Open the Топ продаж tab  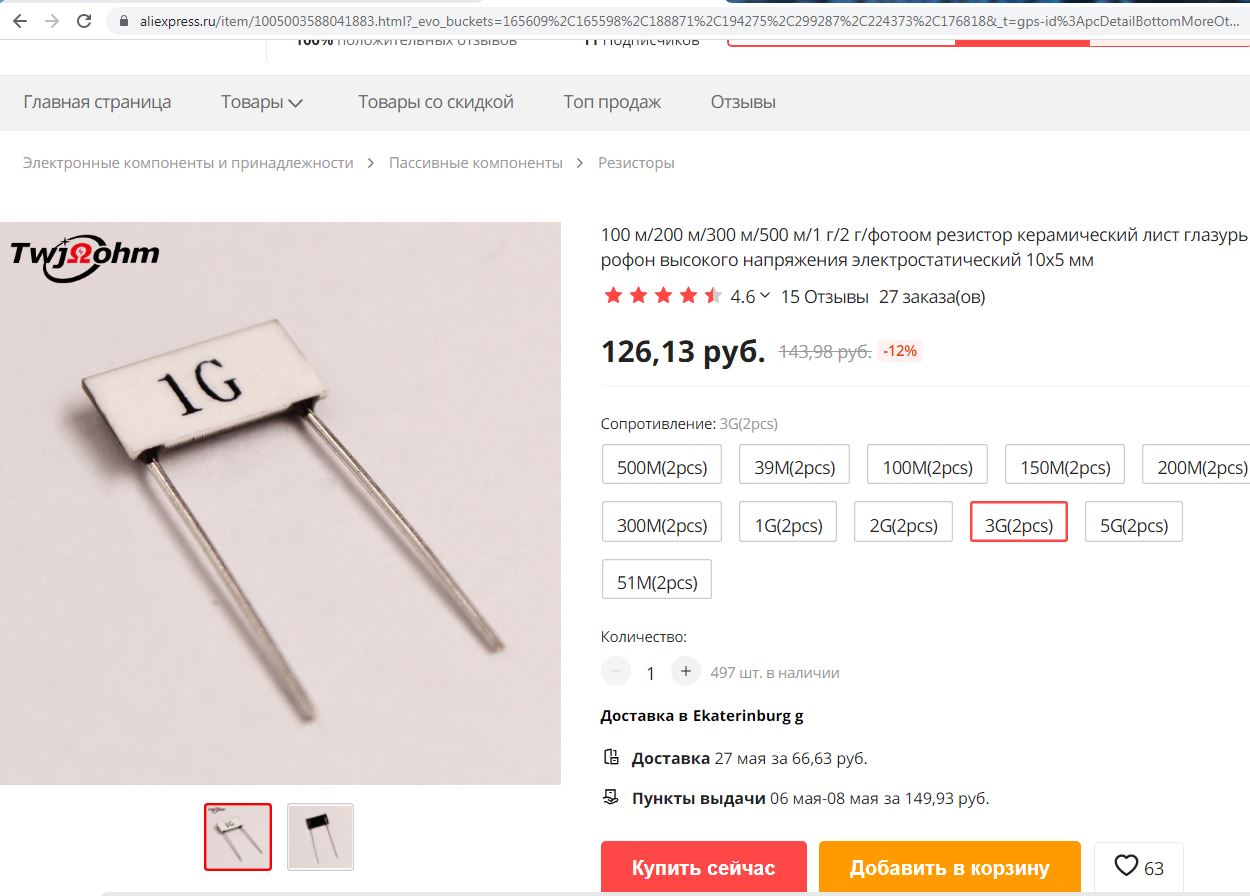612,102
